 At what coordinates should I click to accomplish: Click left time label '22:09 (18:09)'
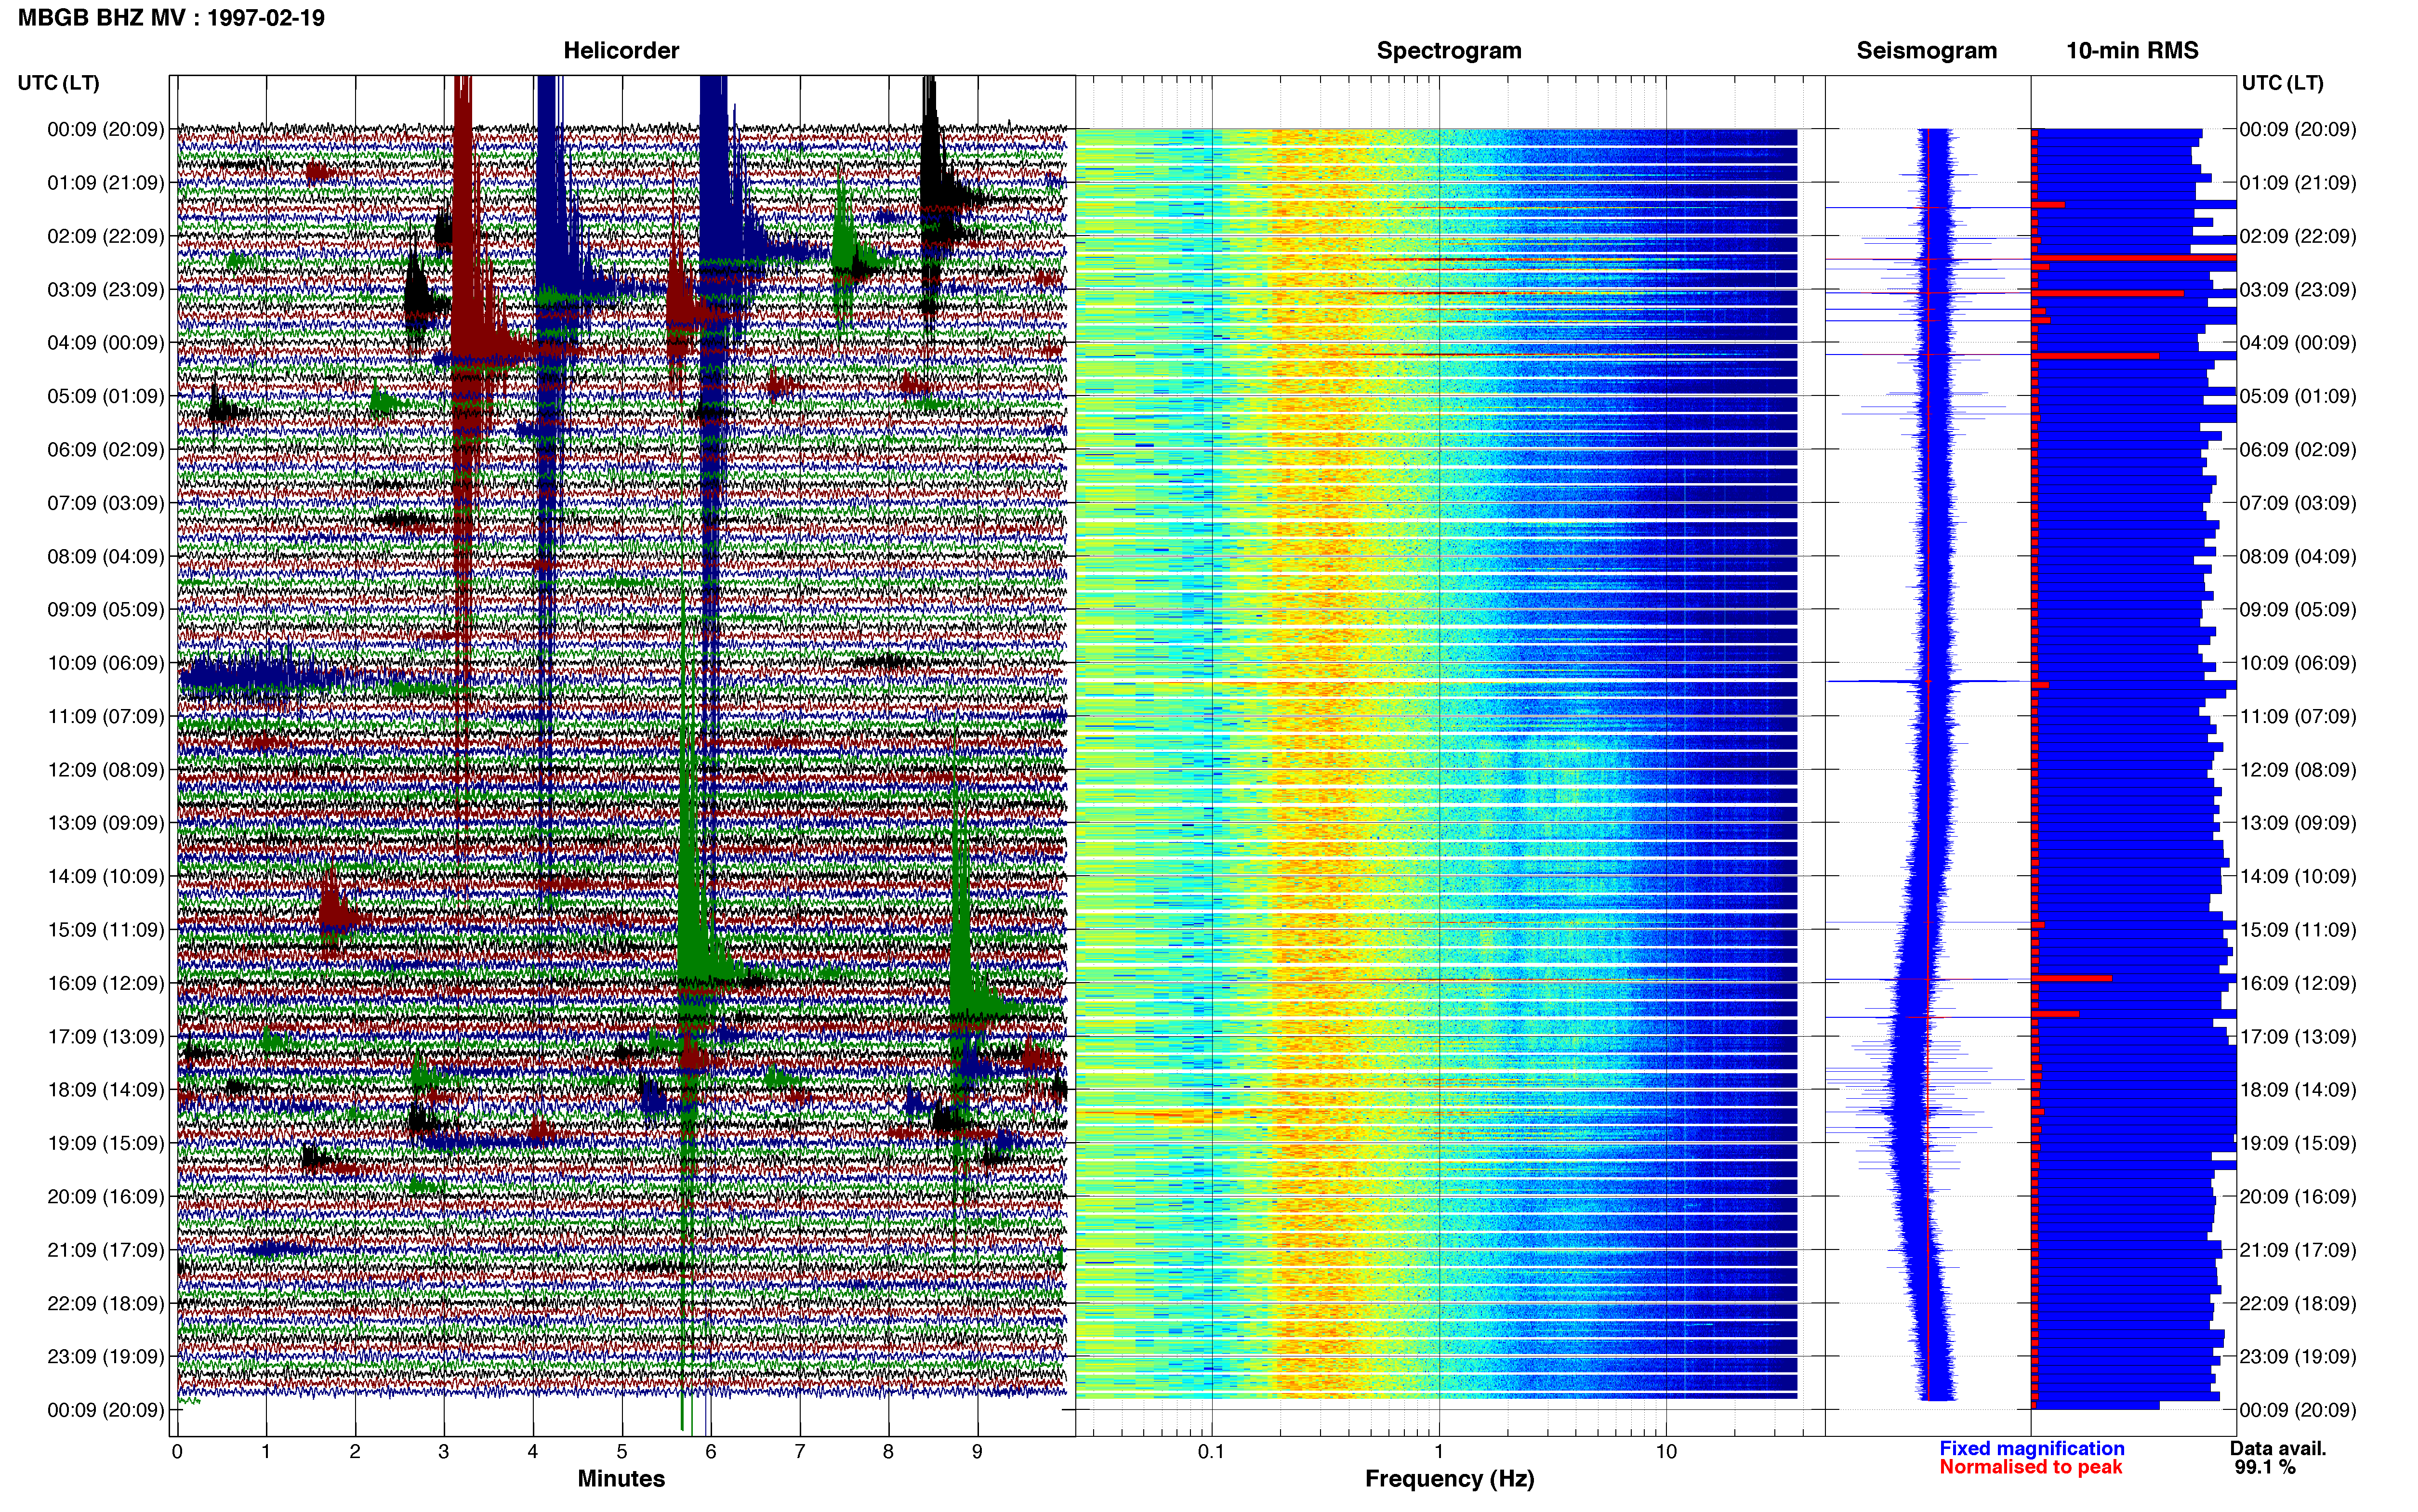(x=105, y=1303)
